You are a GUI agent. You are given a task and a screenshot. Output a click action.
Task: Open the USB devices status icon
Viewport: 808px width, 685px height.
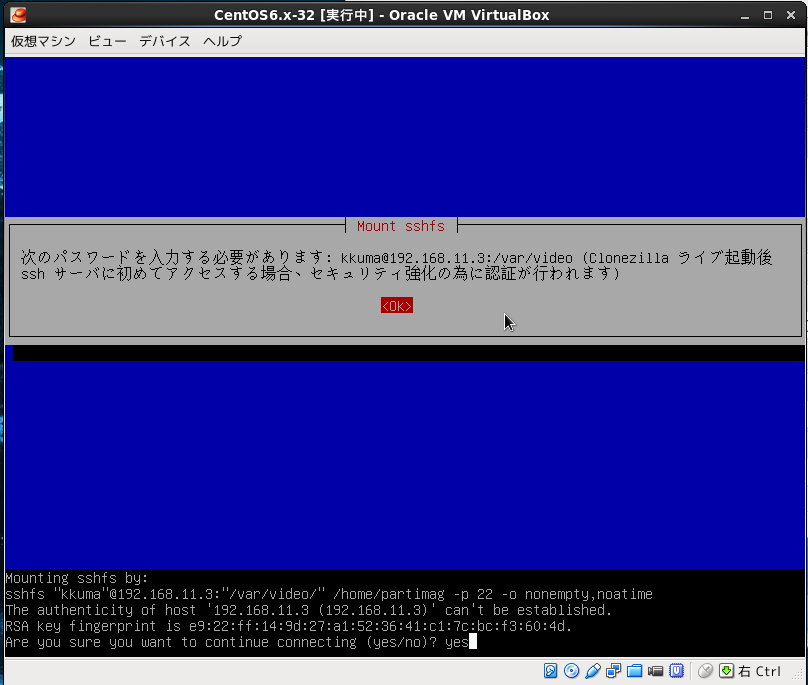(592, 670)
